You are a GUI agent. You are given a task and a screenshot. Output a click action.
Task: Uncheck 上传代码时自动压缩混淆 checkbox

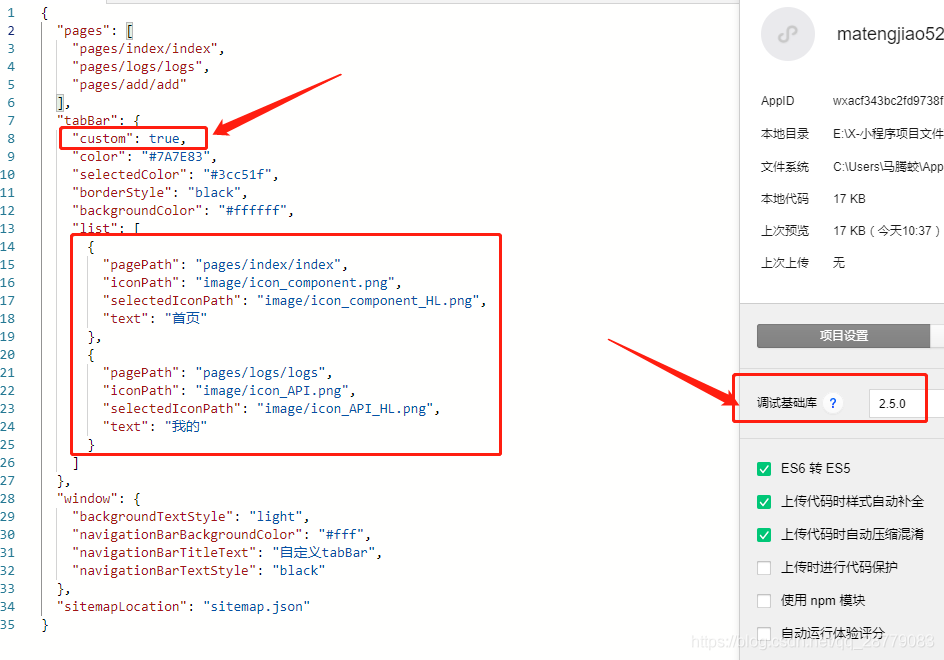click(765, 534)
